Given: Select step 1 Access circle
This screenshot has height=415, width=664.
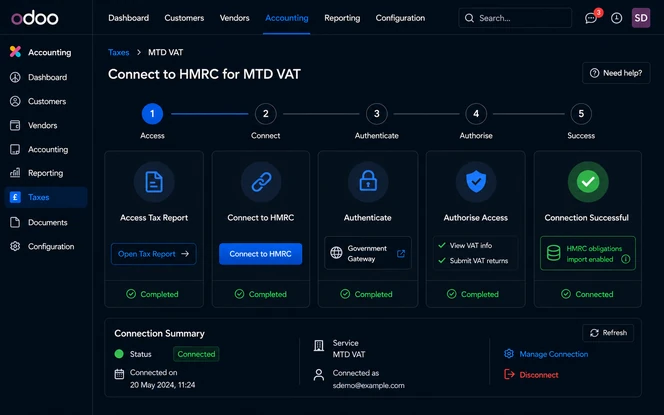Looking at the screenshot, I should 152,114.
